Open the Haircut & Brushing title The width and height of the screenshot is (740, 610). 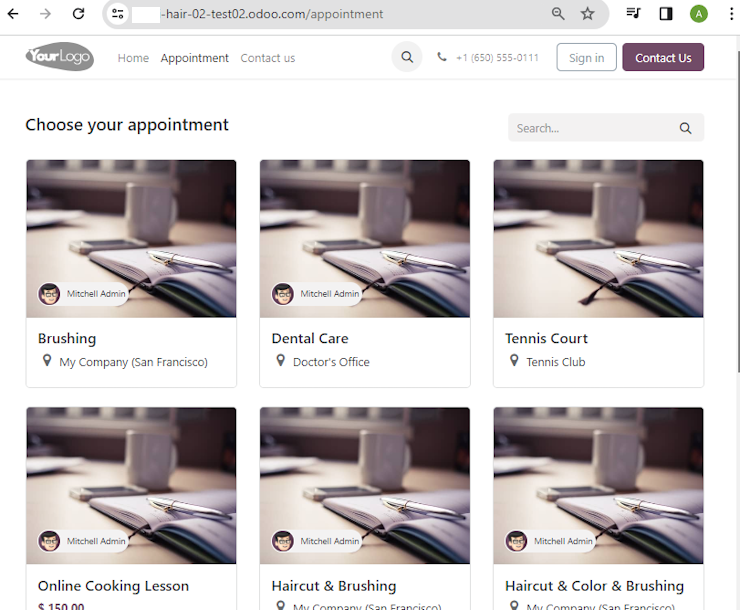334,586
